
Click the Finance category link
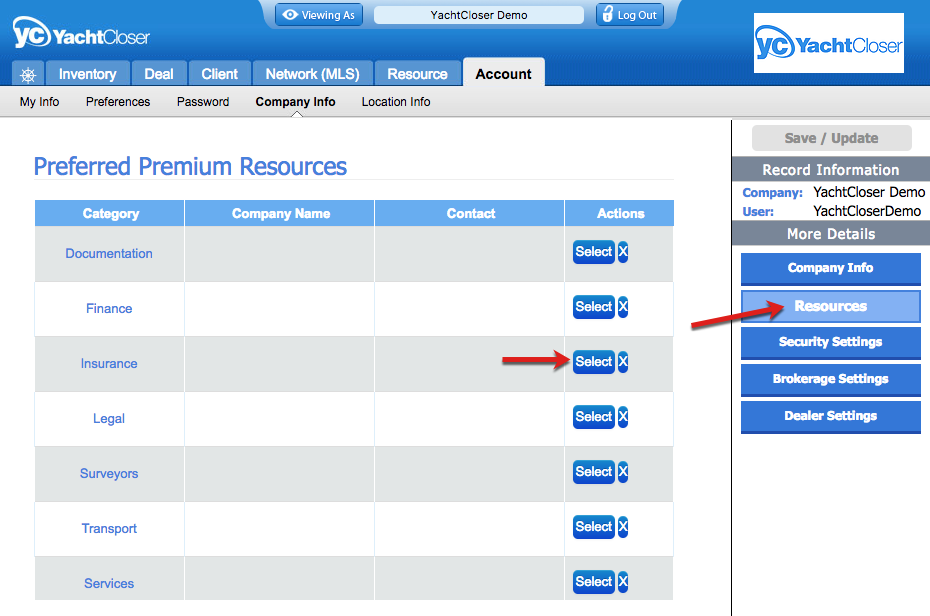point(109,308)
